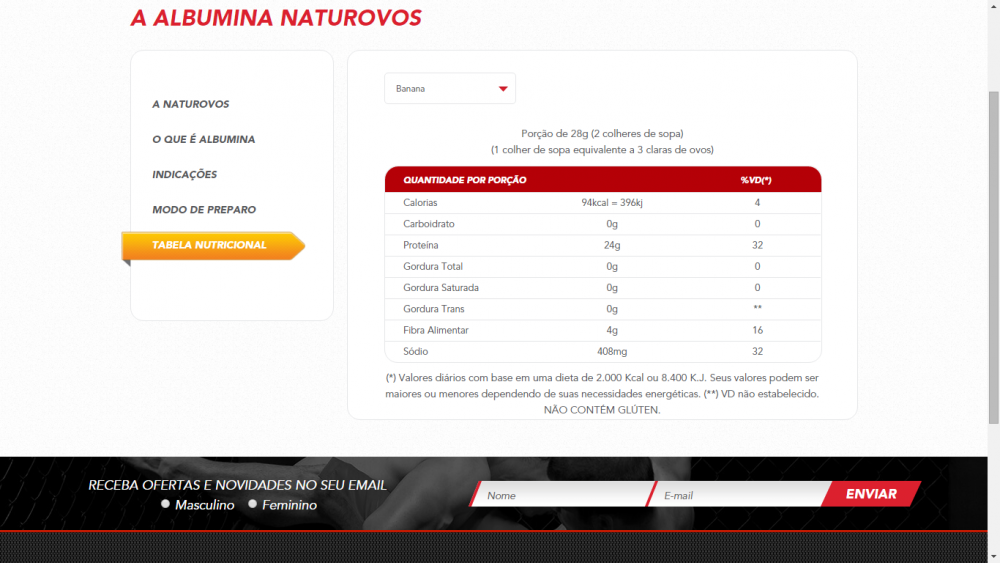Select the Tabela Nutricional tab
This screenshot has width=1000, height=563.
pos(213,245)
